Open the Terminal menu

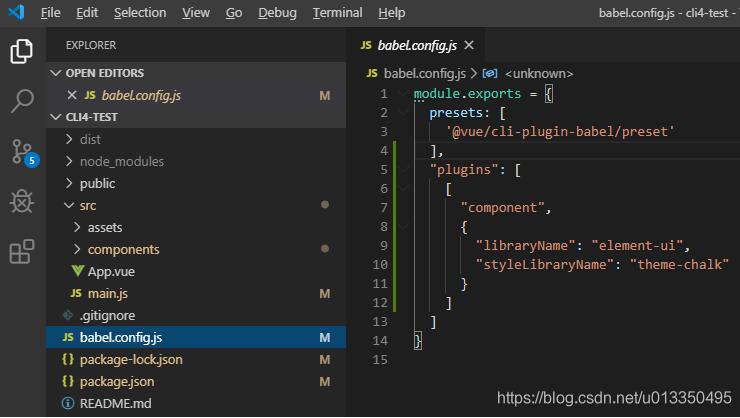point(337,13)
